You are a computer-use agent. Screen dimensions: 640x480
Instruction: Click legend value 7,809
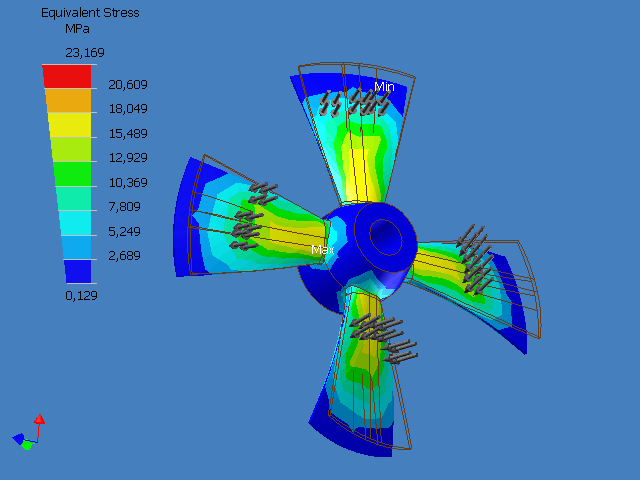[124, 207]
